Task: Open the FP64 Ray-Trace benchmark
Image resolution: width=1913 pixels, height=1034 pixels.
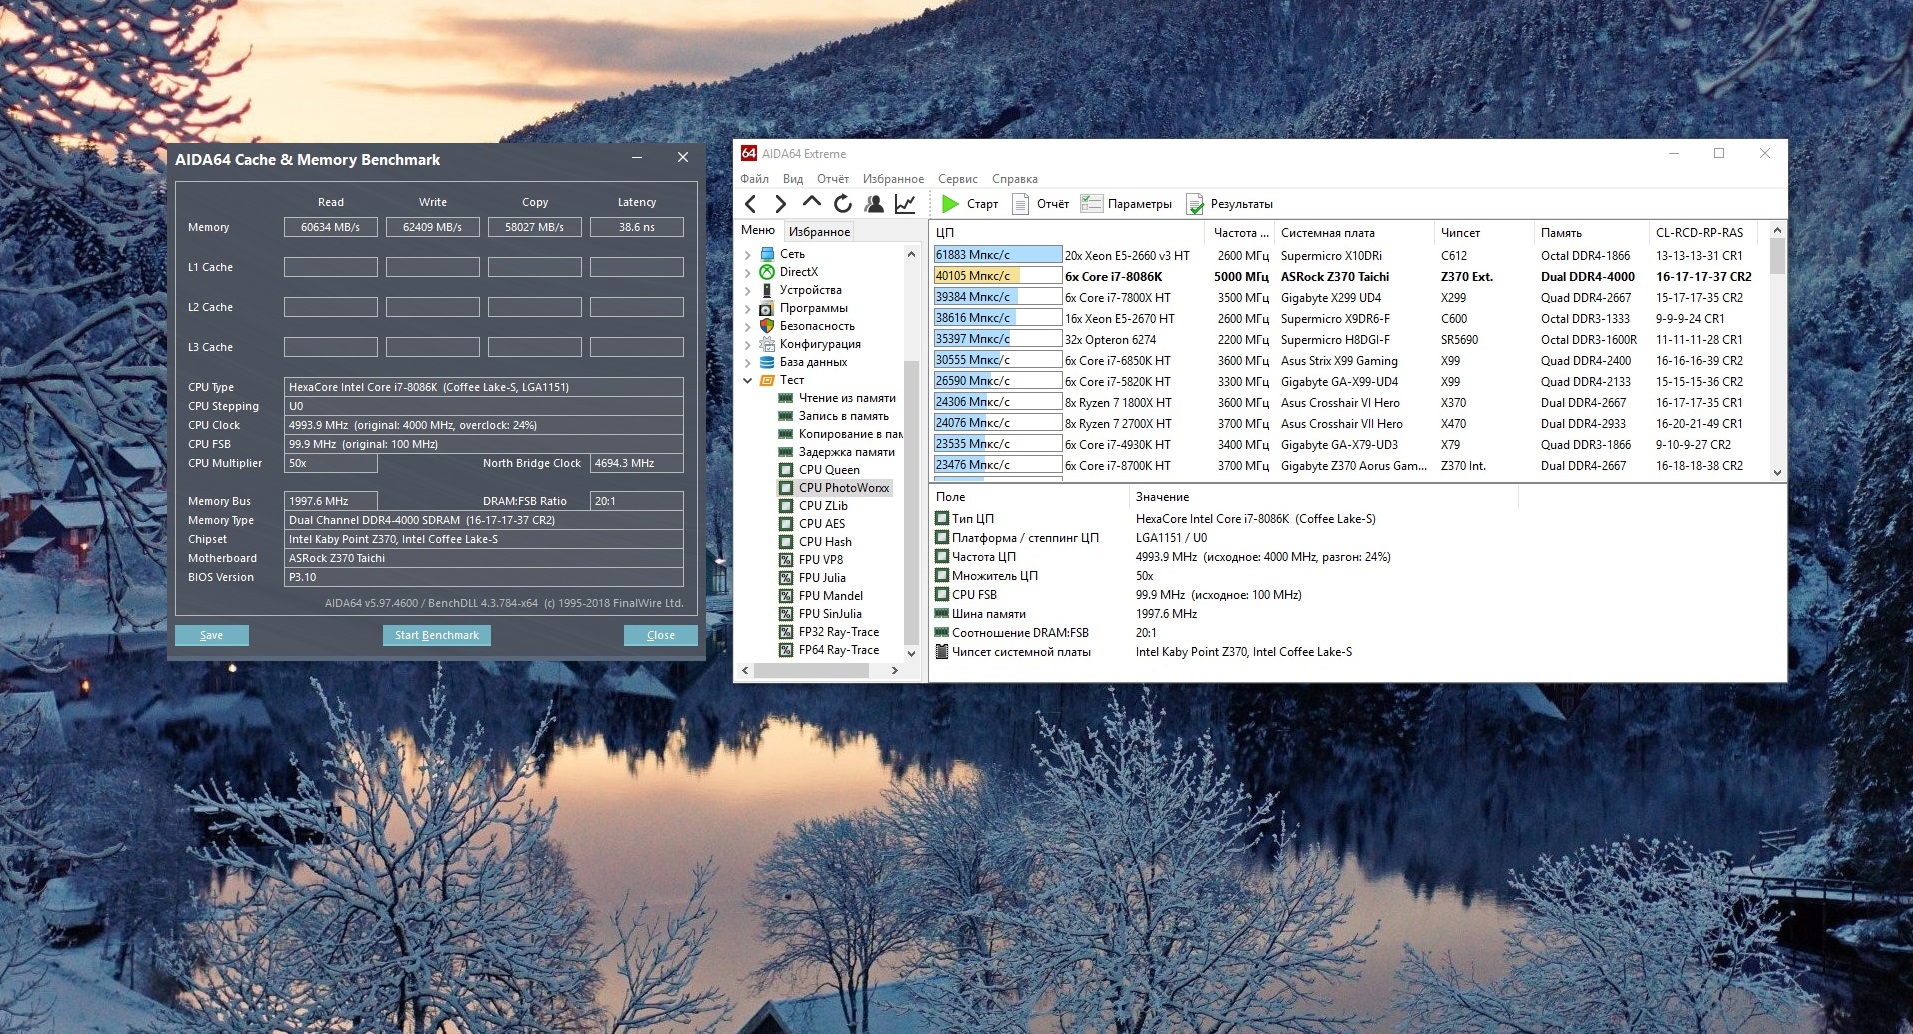Action: (x=839, y=650)
